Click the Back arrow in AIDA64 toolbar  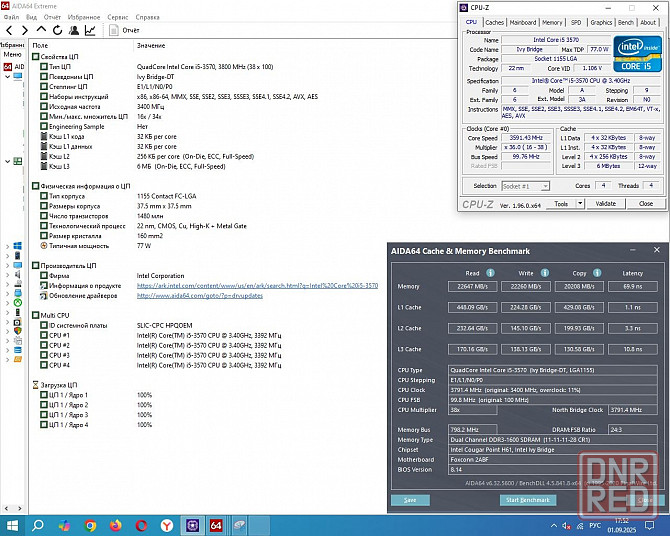pos(8,31)
